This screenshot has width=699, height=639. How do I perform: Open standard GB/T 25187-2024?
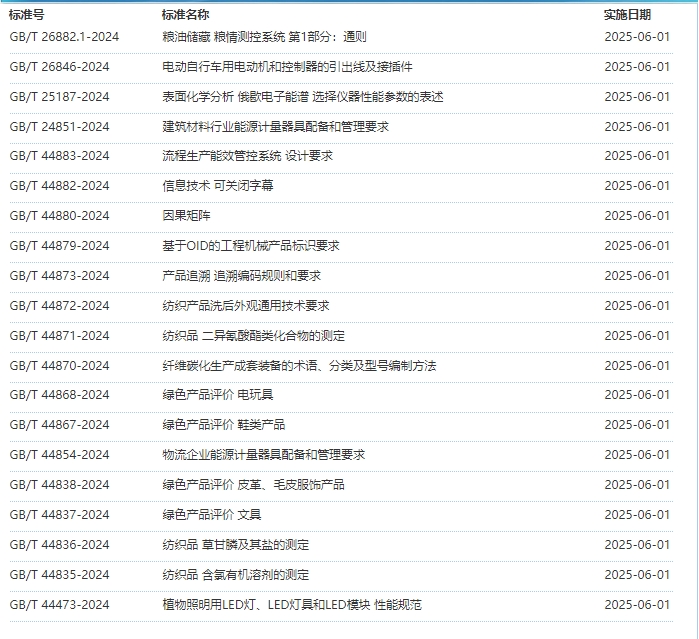[x=59, y=97]
